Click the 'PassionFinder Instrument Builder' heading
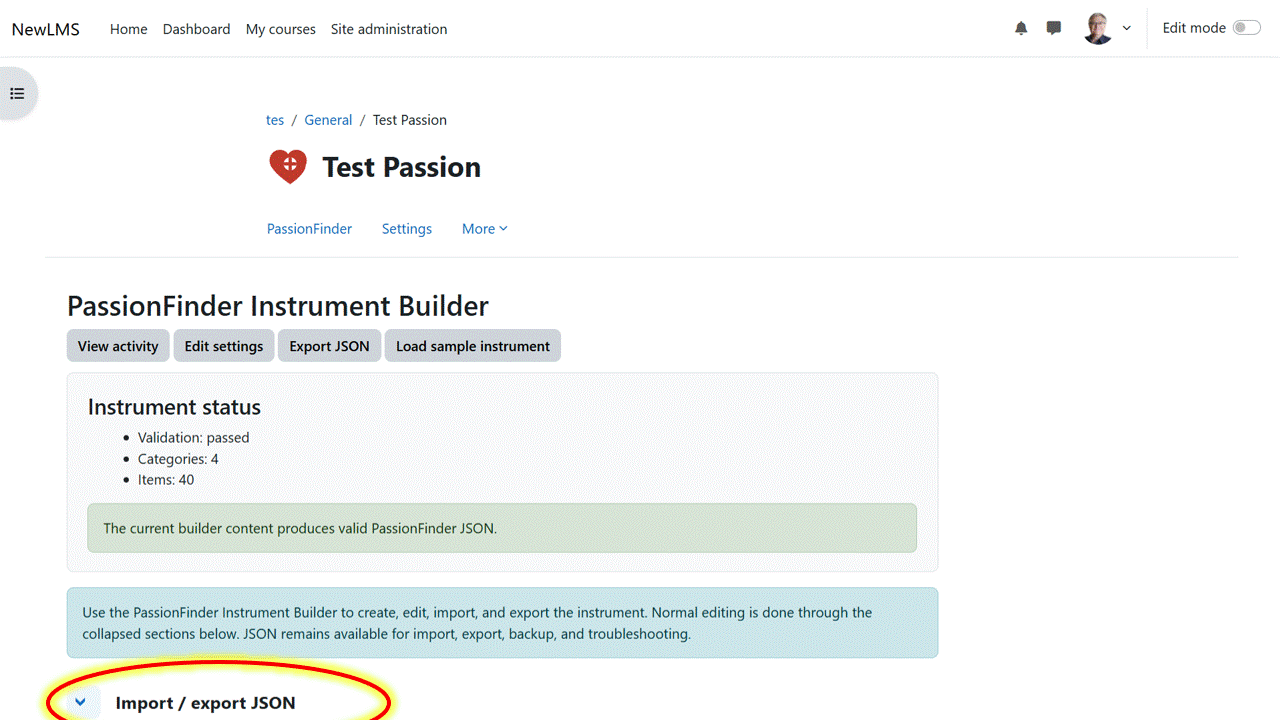 (x=278, y=305)
